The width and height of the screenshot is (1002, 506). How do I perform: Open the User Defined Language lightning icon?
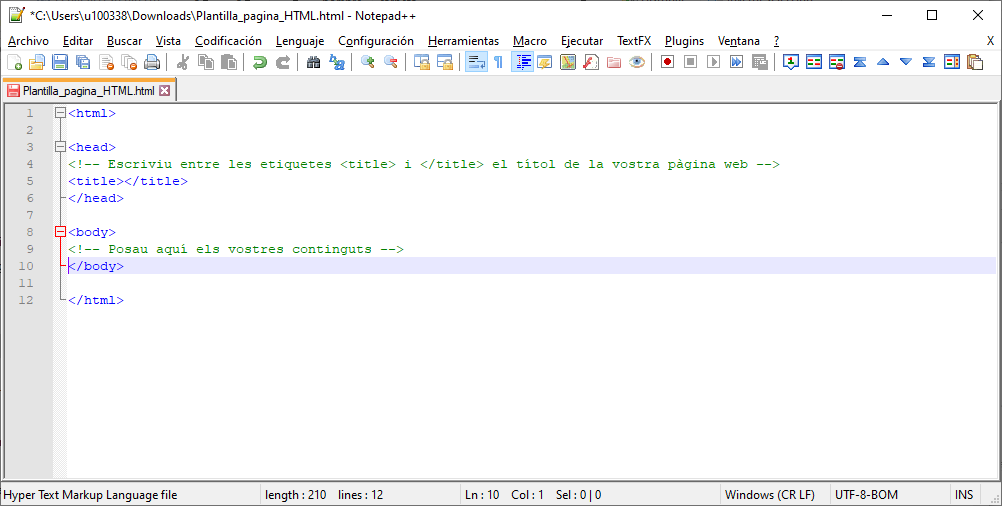544,62
